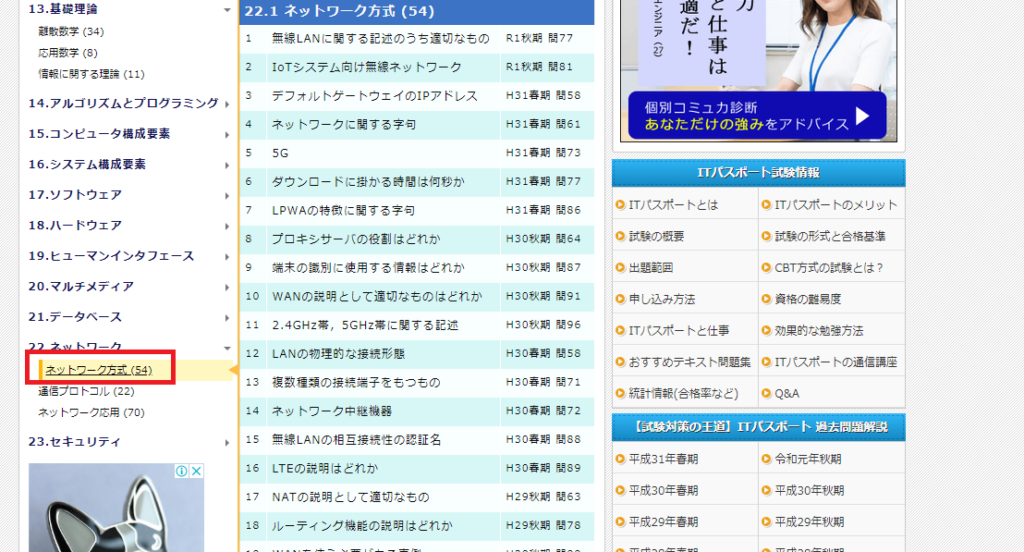Image resolution: width=1024 pixels, height=552 pixels.
Task: Open 離散数学 (34) category
Action: (x=71, y=31)
